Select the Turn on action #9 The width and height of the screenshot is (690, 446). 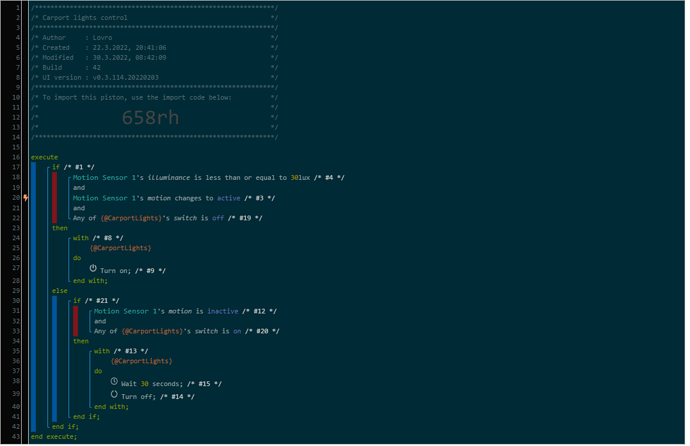click(133, 271)
